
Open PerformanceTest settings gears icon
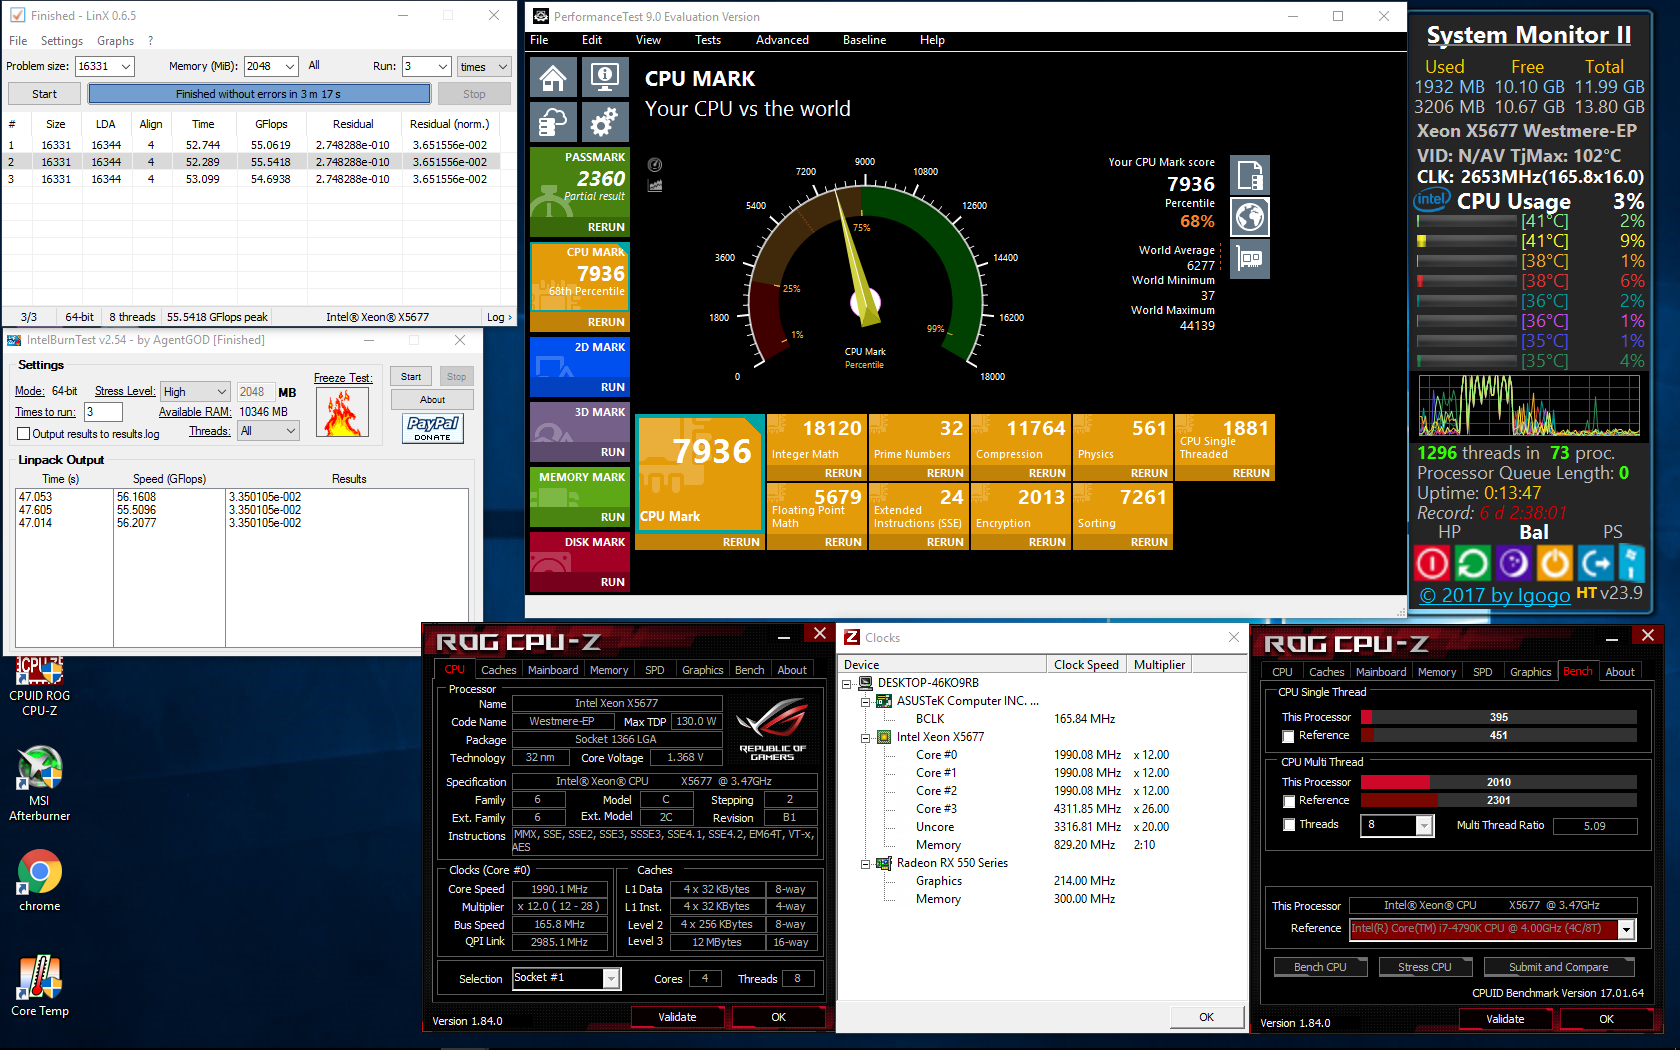pyautogui.click(x=604, y=122)
